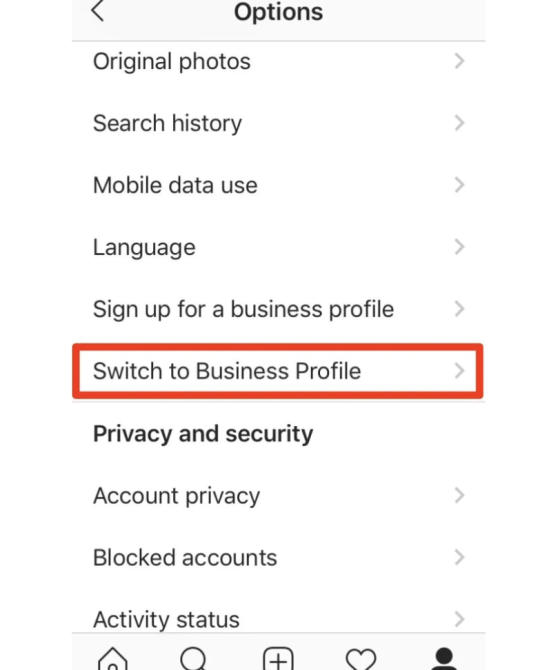
Task: Tap the back arrow beside Options
Action: (x=98, y=10)
